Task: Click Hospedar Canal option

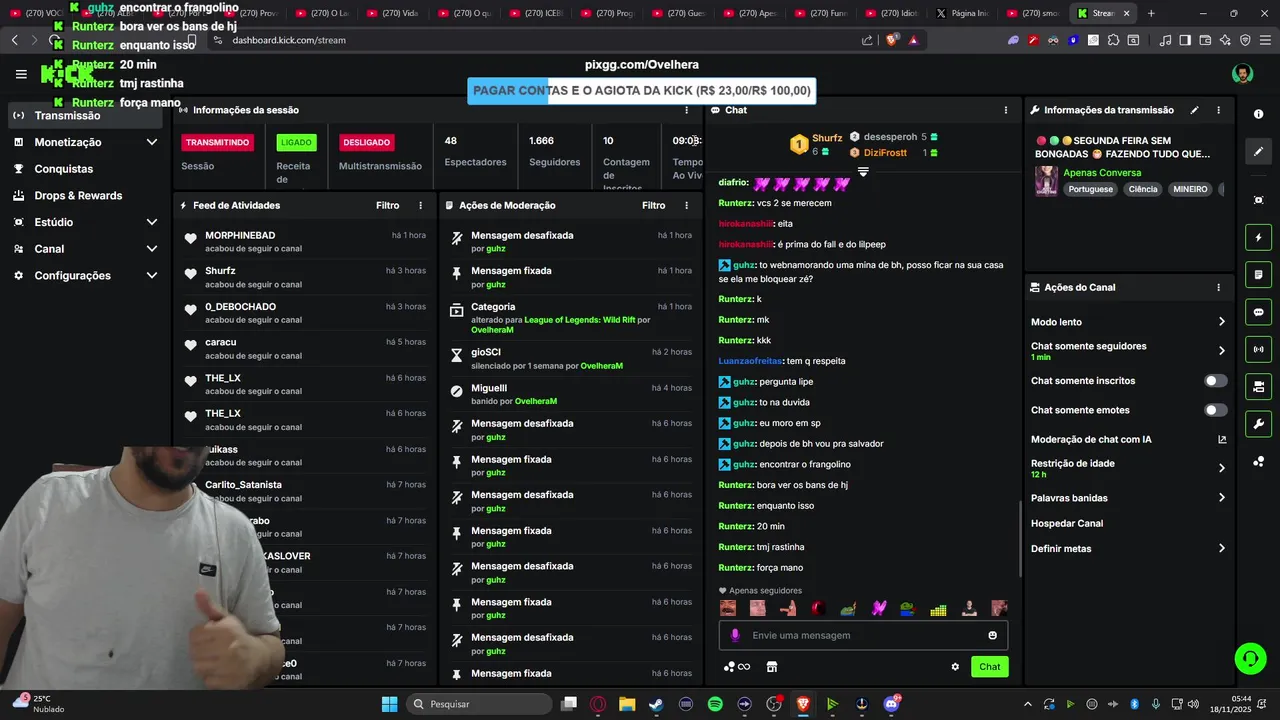Action: tap(1067, 523)
